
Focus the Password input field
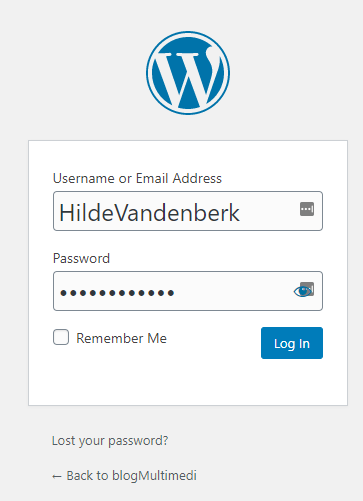click(x=188, y=291)
